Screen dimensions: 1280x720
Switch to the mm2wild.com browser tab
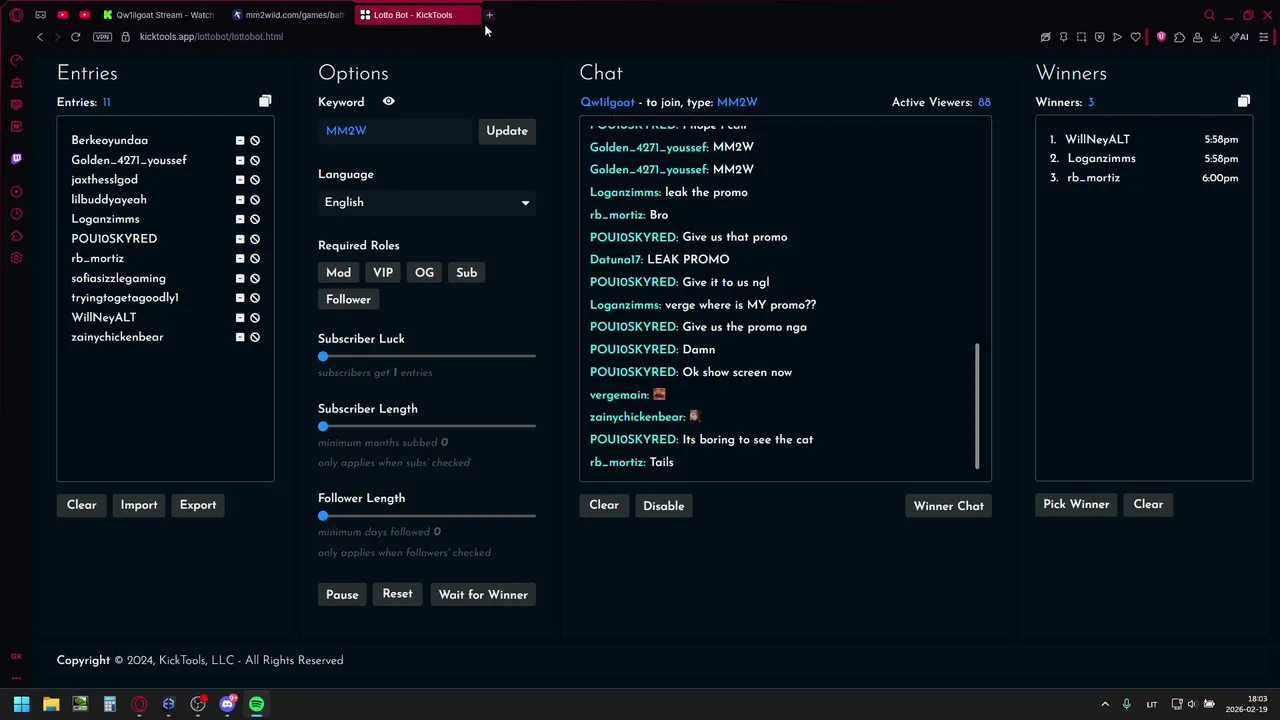click(x=288, y=15)
